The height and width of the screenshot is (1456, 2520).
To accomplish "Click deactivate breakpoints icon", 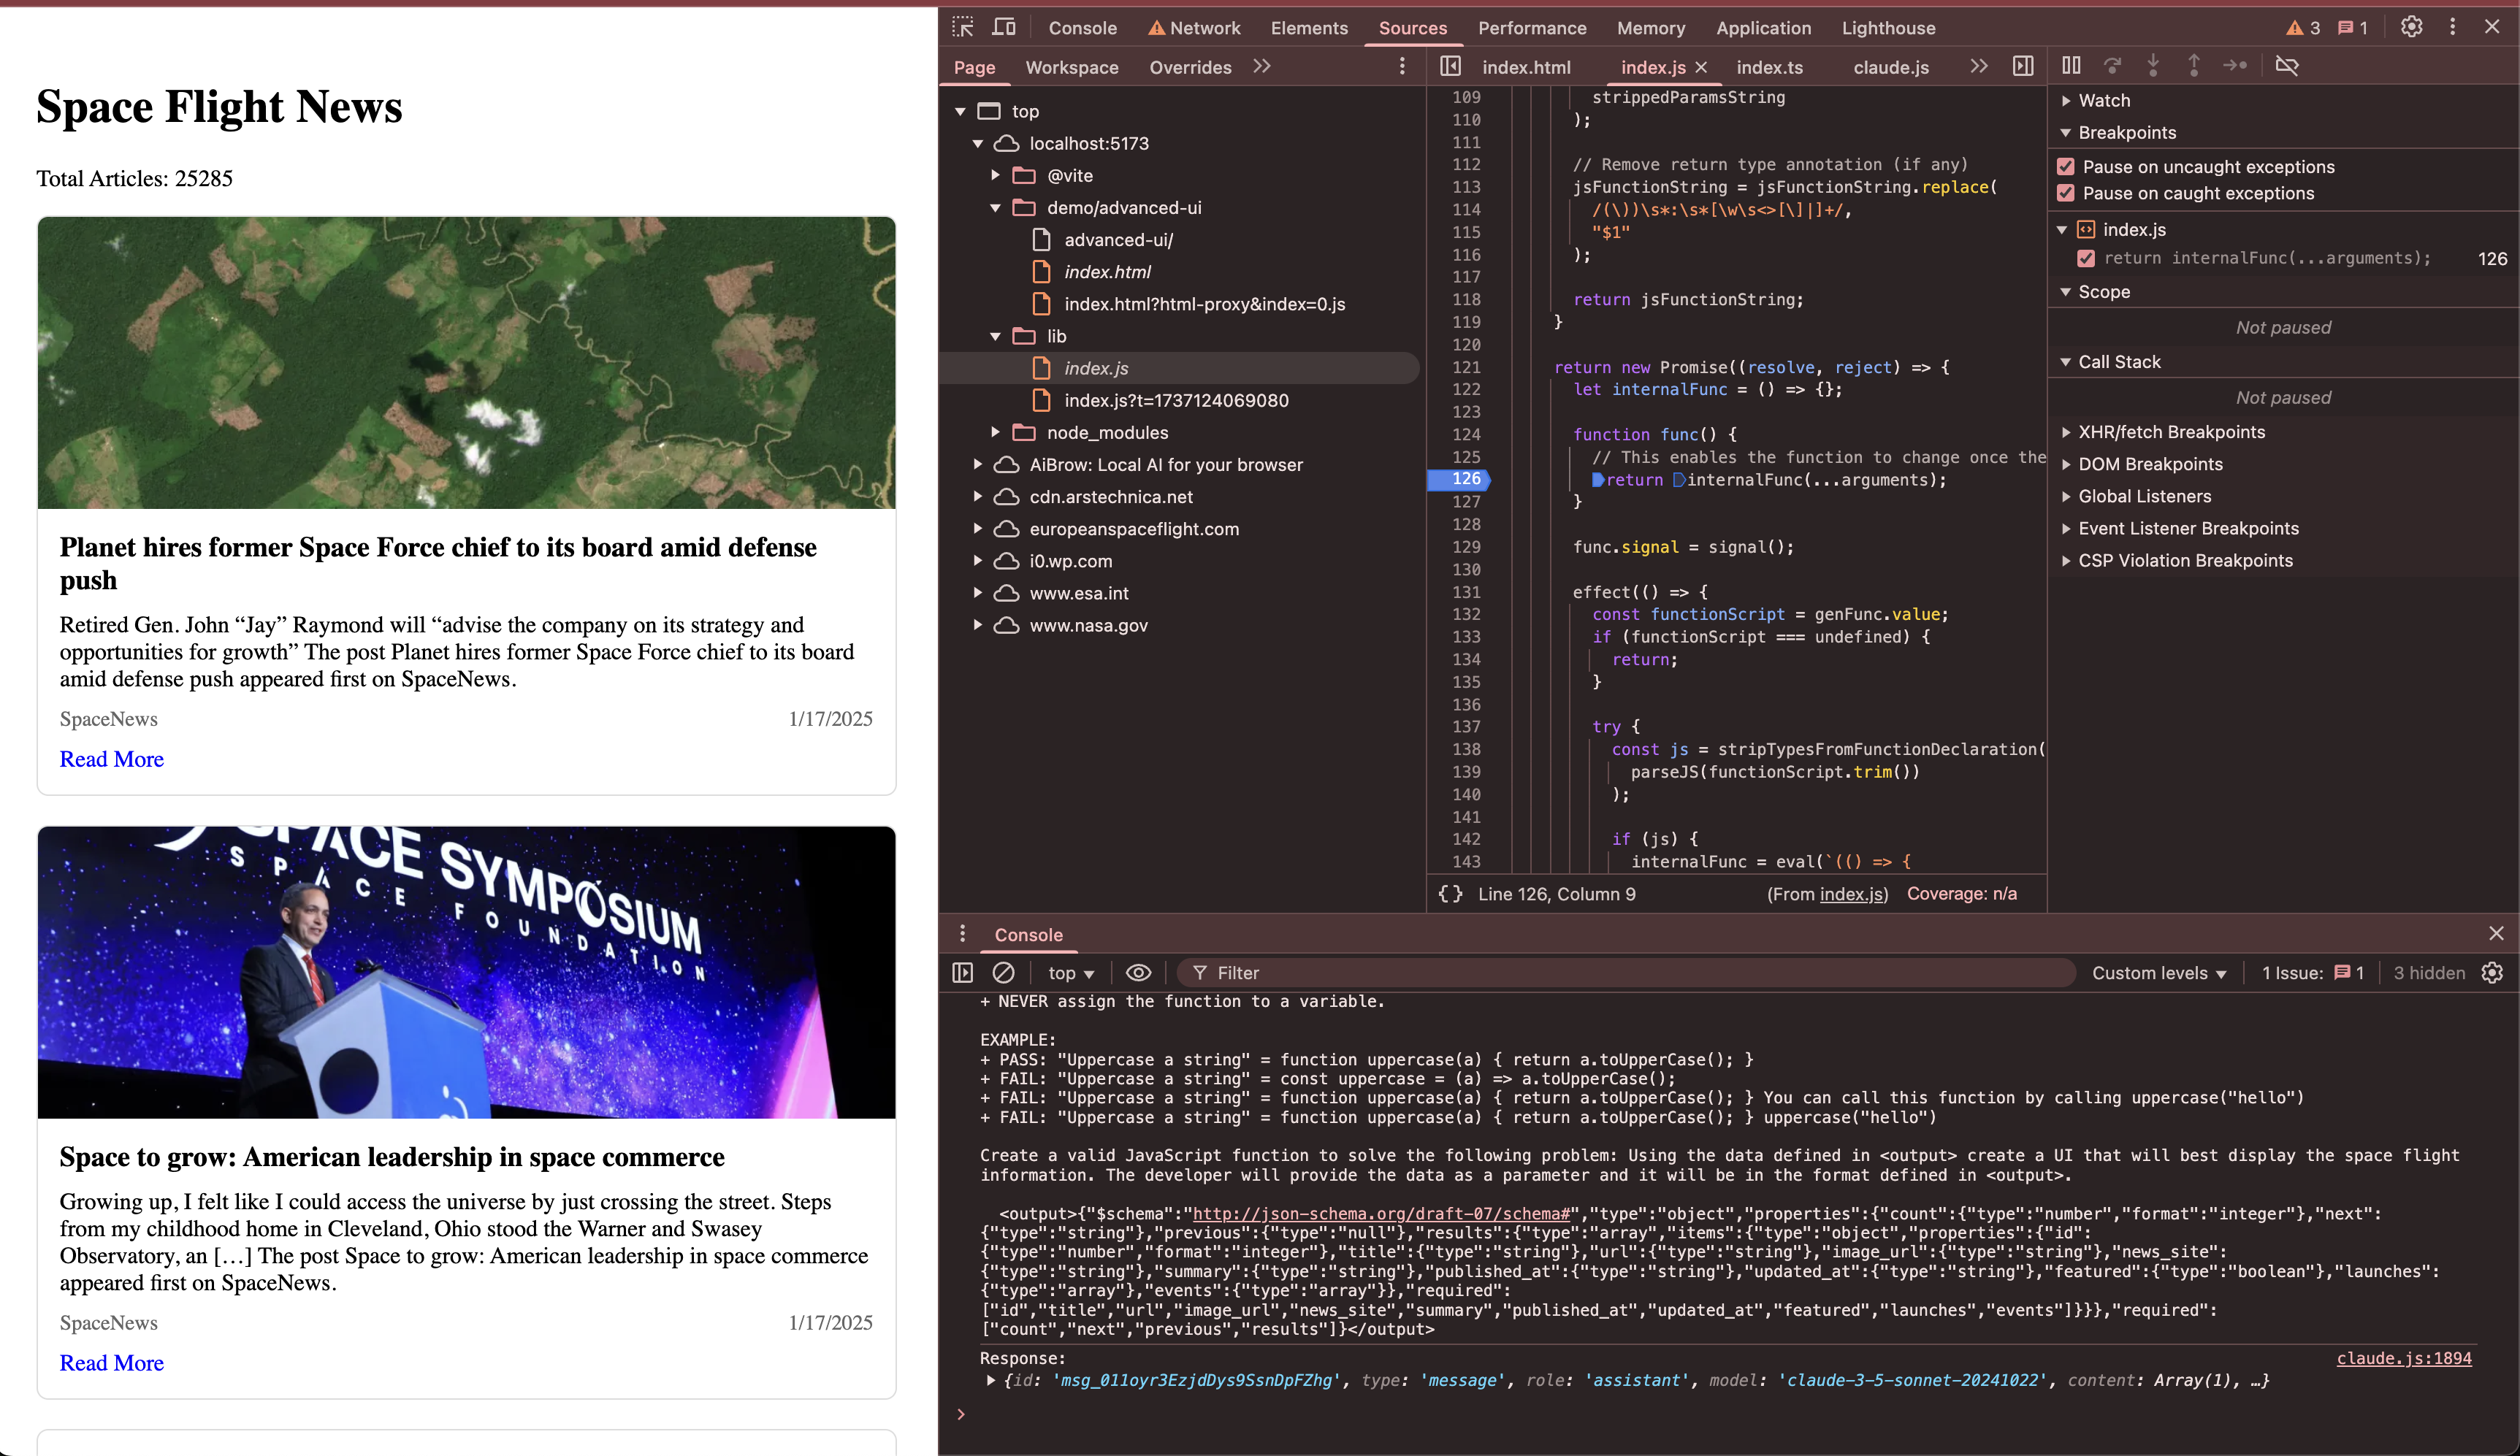I will pyautogui.click(x=2286, y=66).
